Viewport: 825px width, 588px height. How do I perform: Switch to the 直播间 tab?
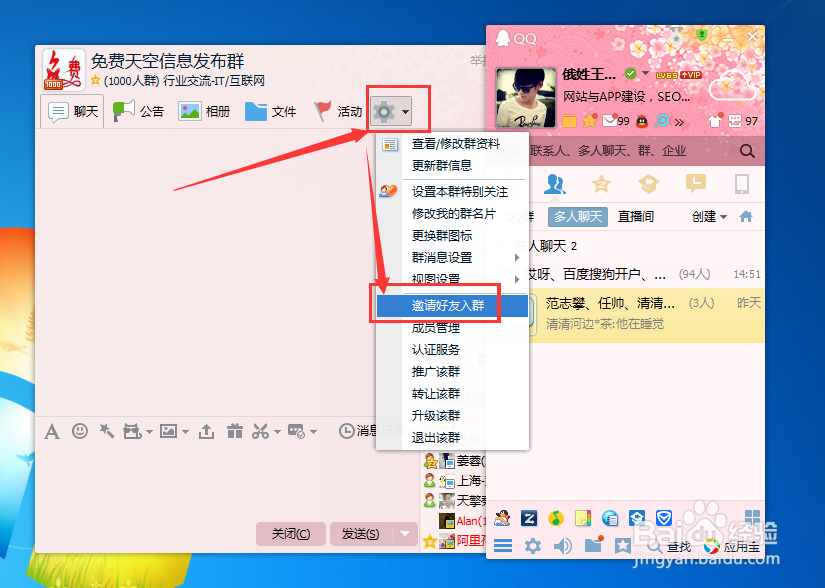(x=636, y=217)
